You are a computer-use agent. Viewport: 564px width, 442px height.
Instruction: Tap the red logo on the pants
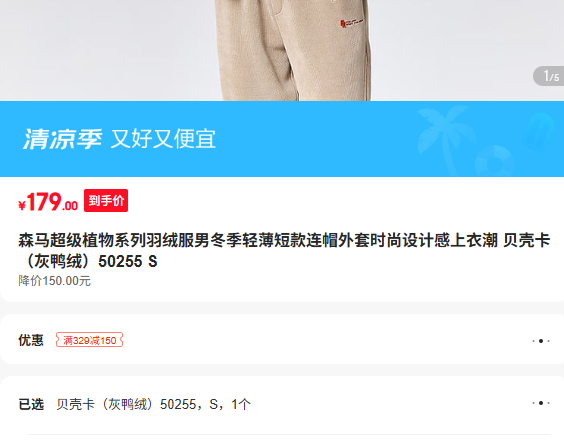(351, 23)
